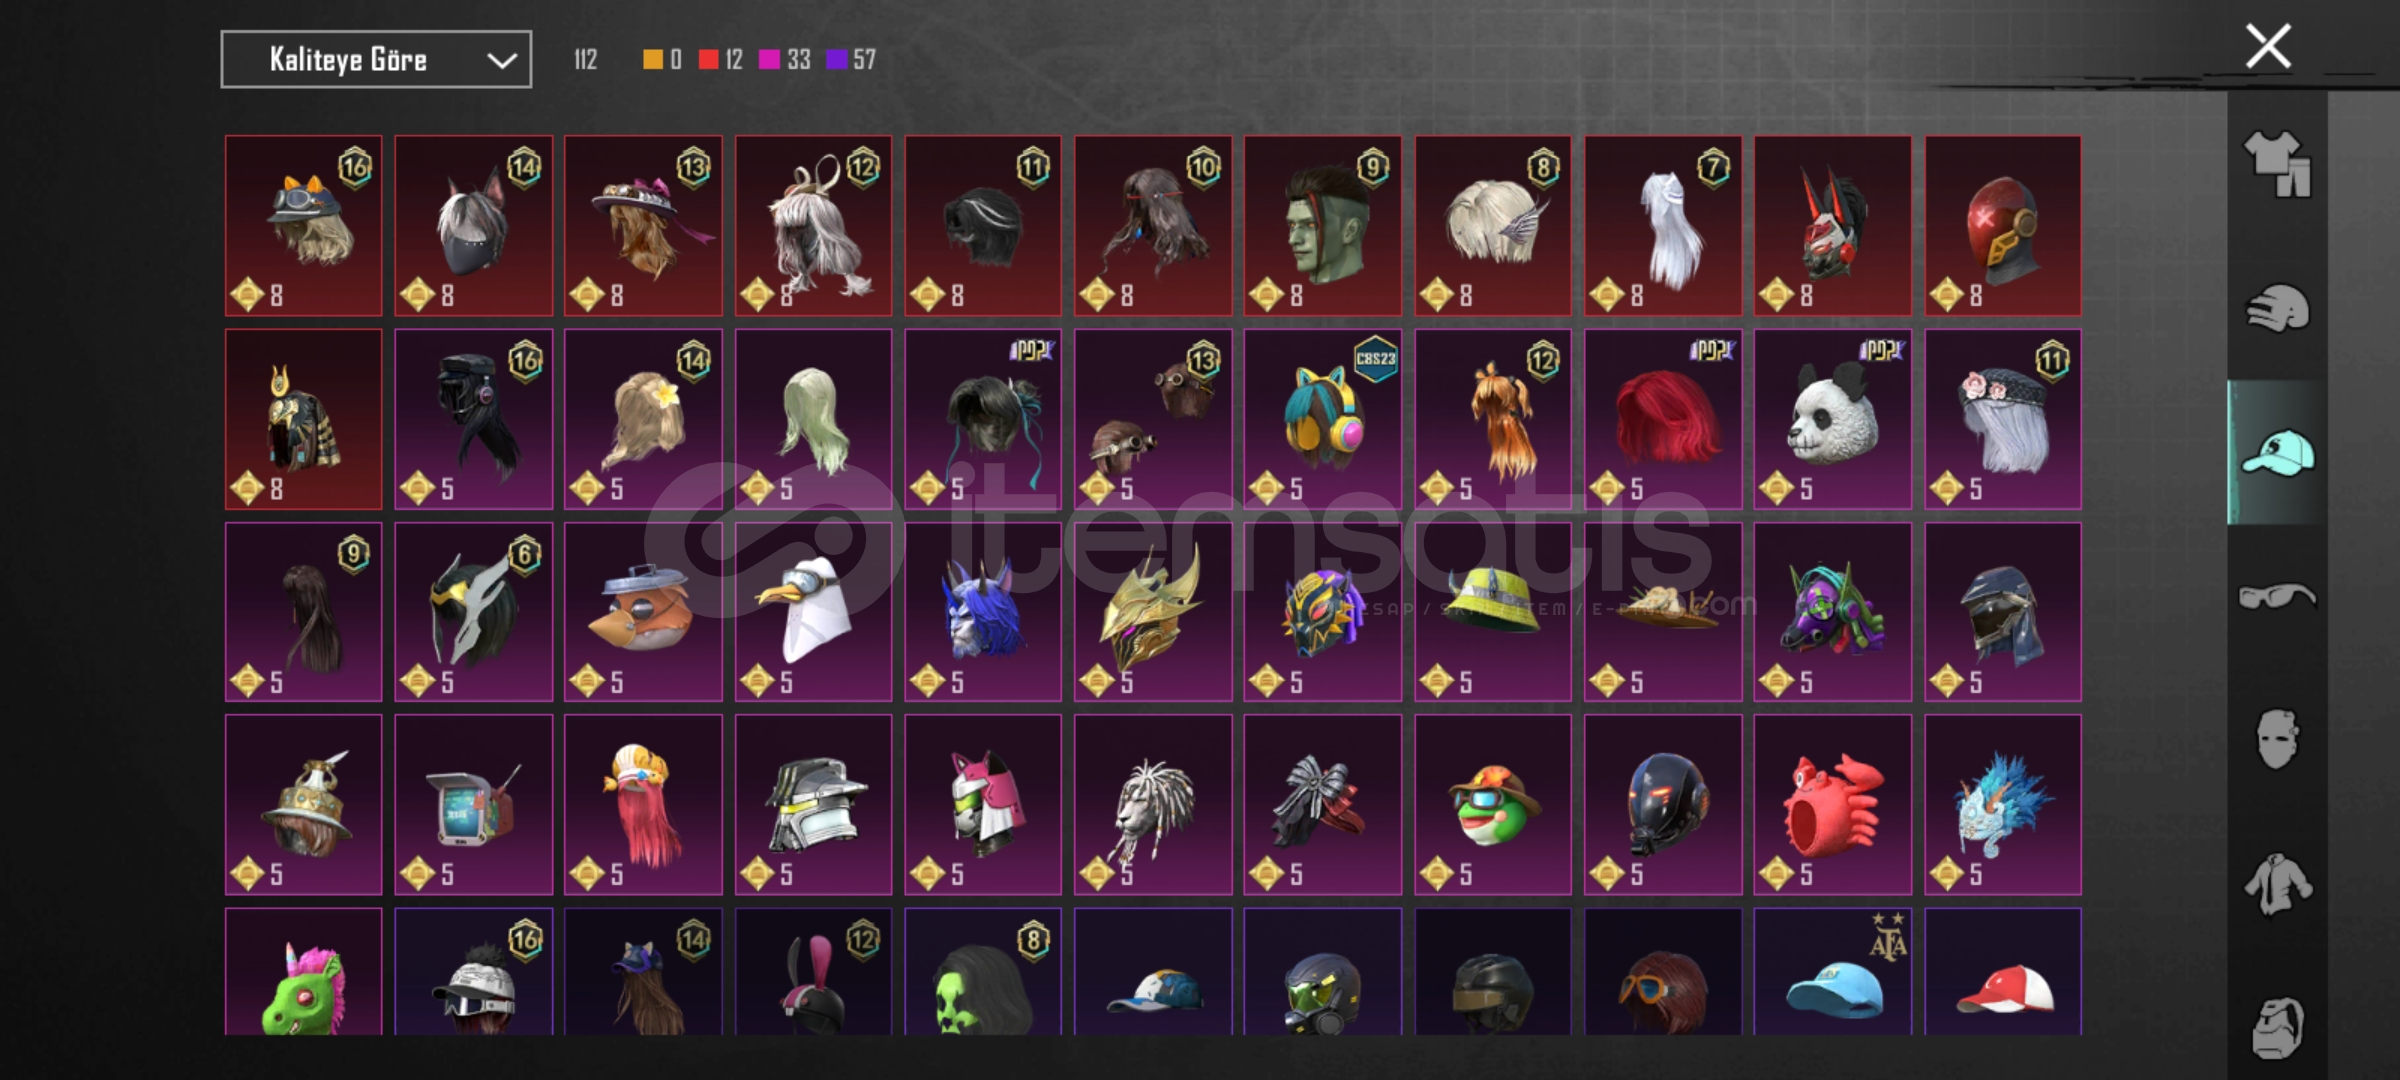The image size is (2400, 1080).
Task: Select the face mask category icon
Action: pyautogui.click(x=2277, y=740)
